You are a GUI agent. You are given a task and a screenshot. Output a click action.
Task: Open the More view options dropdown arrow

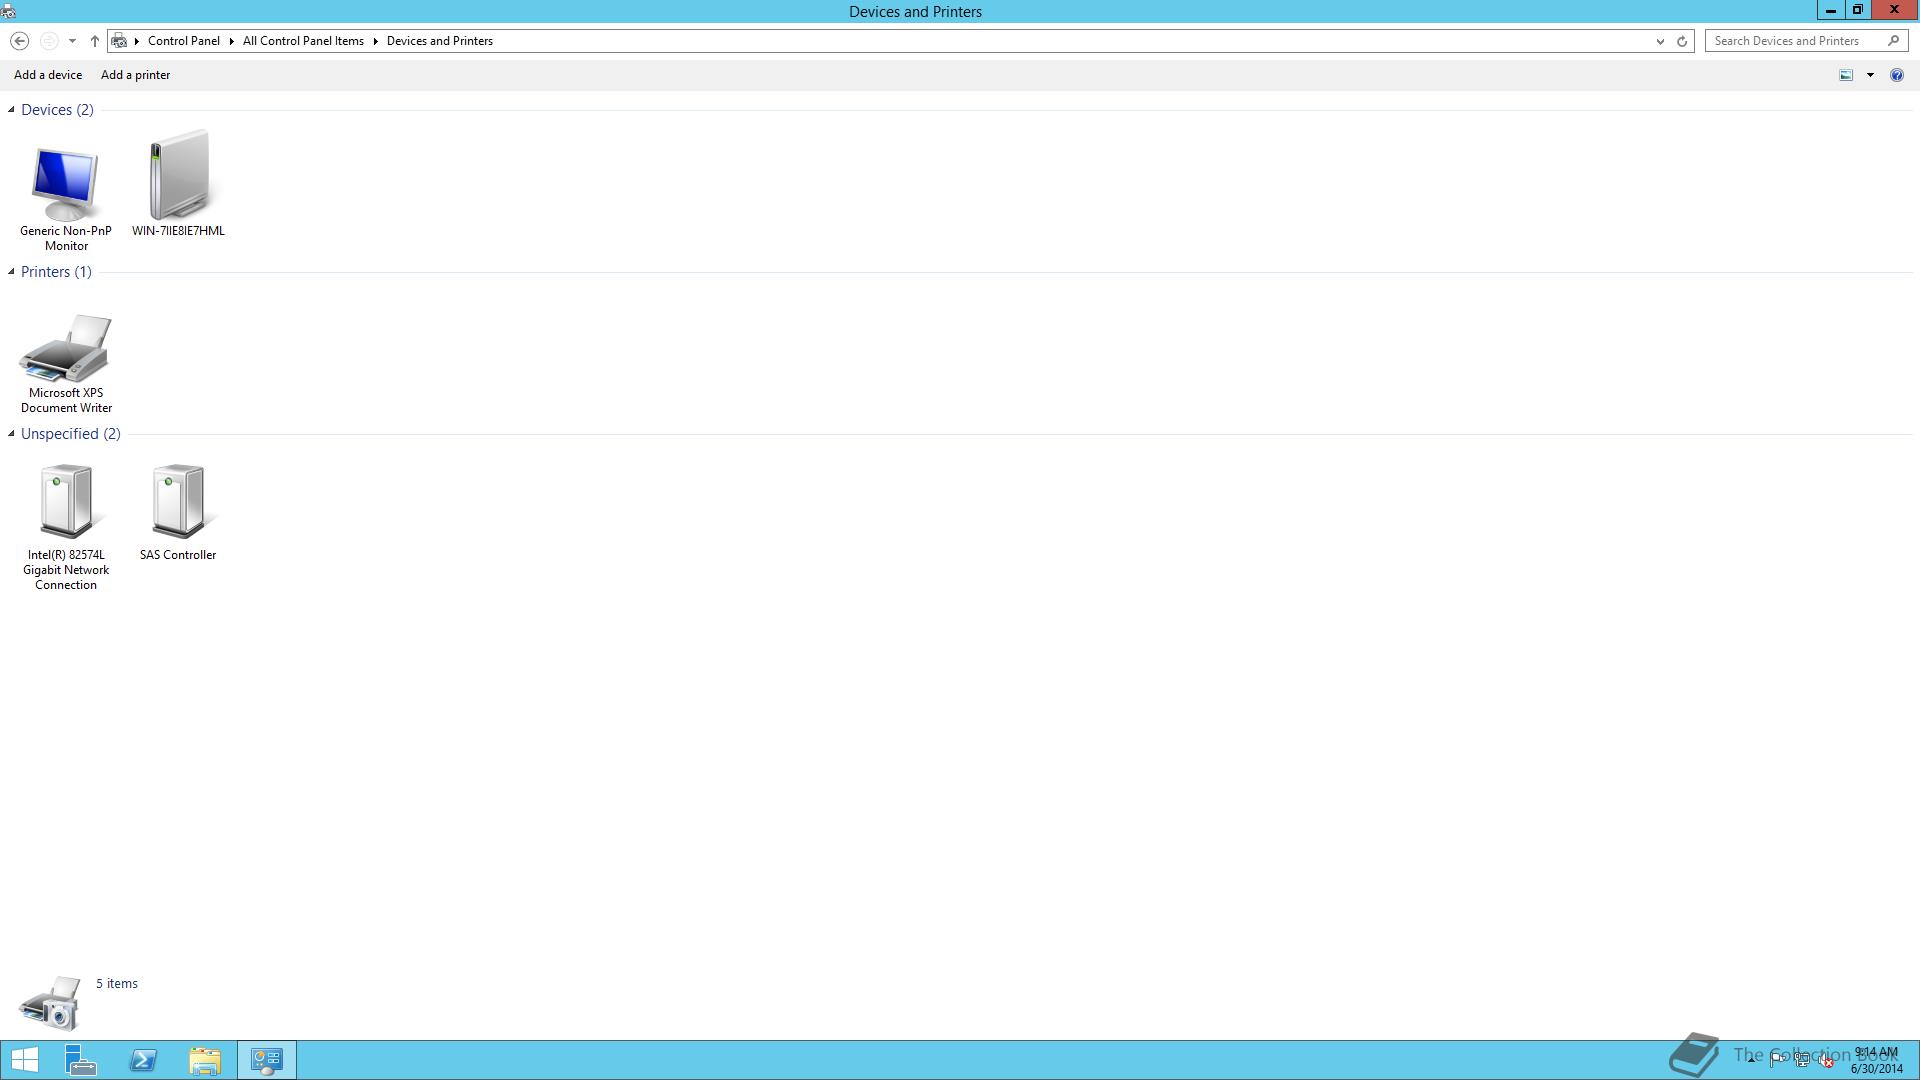tap(1870, 75)
